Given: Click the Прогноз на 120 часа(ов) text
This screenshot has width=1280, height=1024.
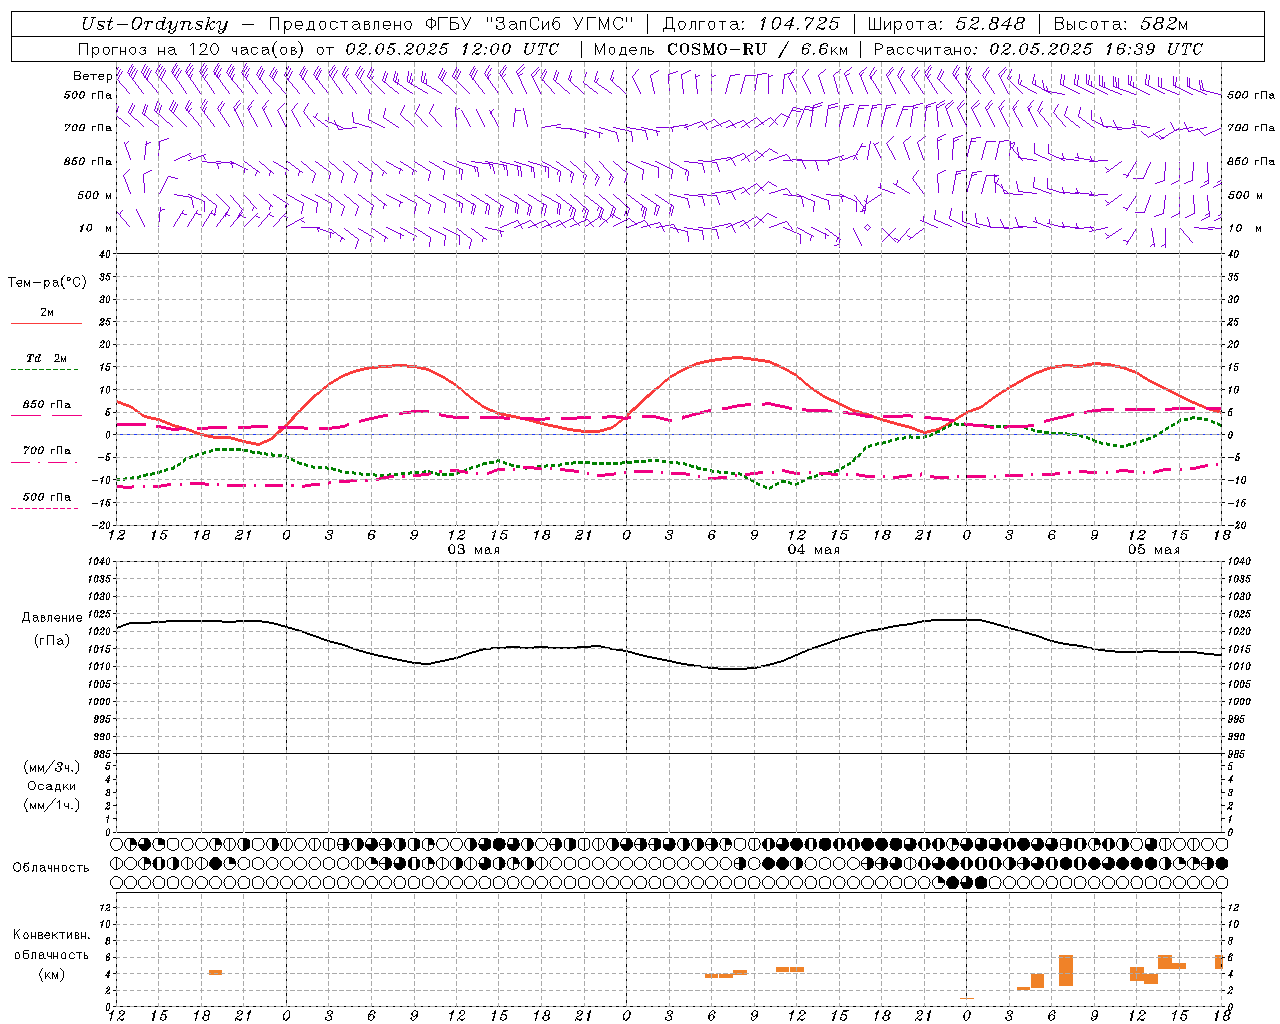Looking at the screenshot, I should [192, 49].
